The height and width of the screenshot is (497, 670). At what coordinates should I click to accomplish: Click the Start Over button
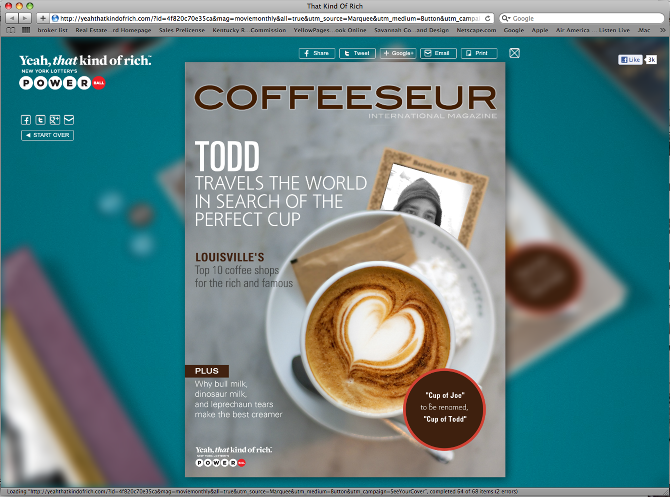click(x=47, y=135)
